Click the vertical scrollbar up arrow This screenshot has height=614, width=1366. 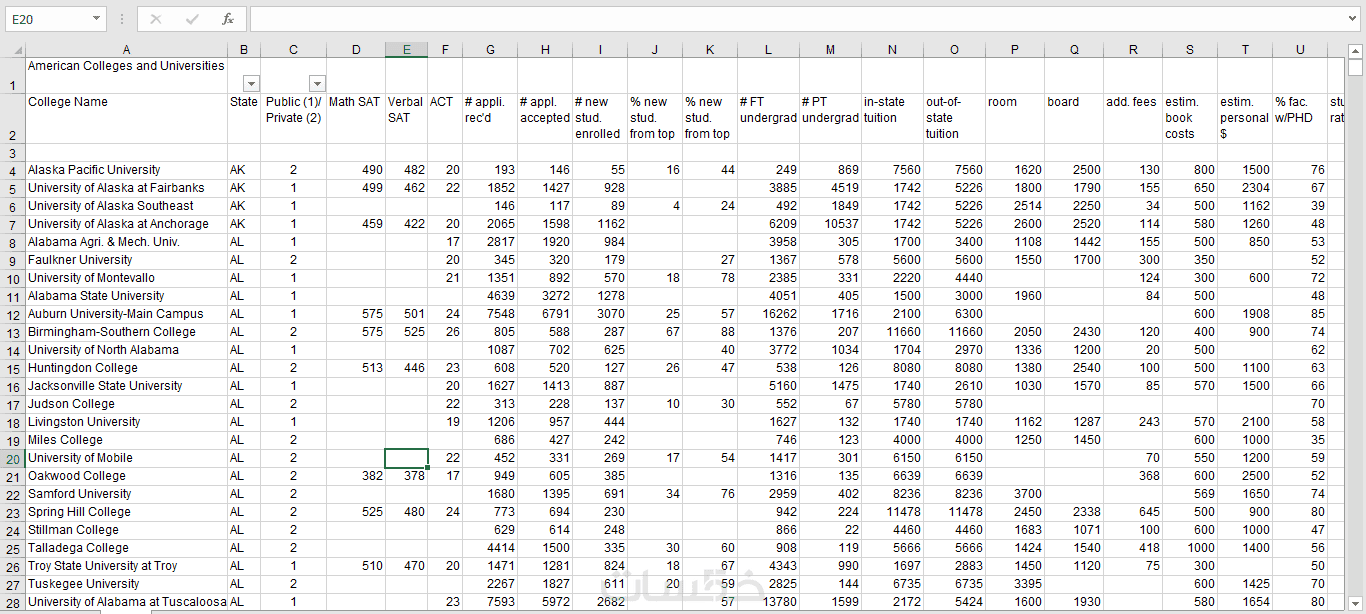click(1355, 50)
